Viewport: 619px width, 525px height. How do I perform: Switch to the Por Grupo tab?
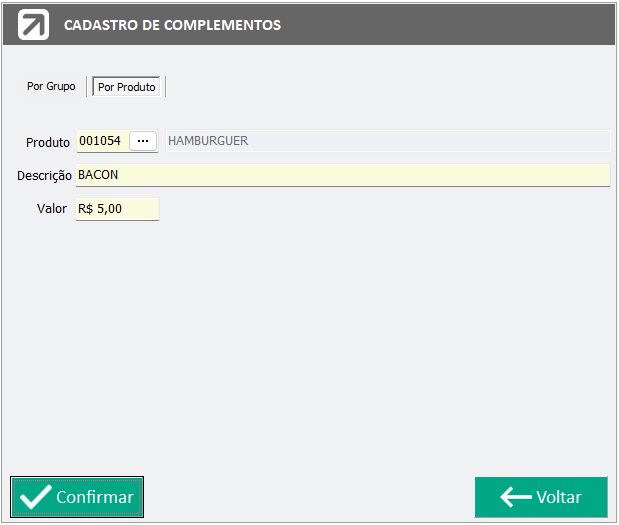coord(51,87)
